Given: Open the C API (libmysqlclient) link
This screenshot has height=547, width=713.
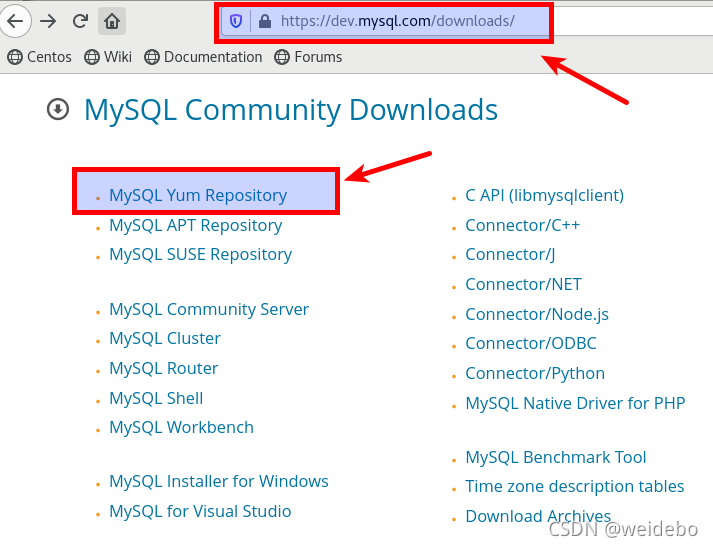Looking at the screenshot, I should click(x=544, y=196).
